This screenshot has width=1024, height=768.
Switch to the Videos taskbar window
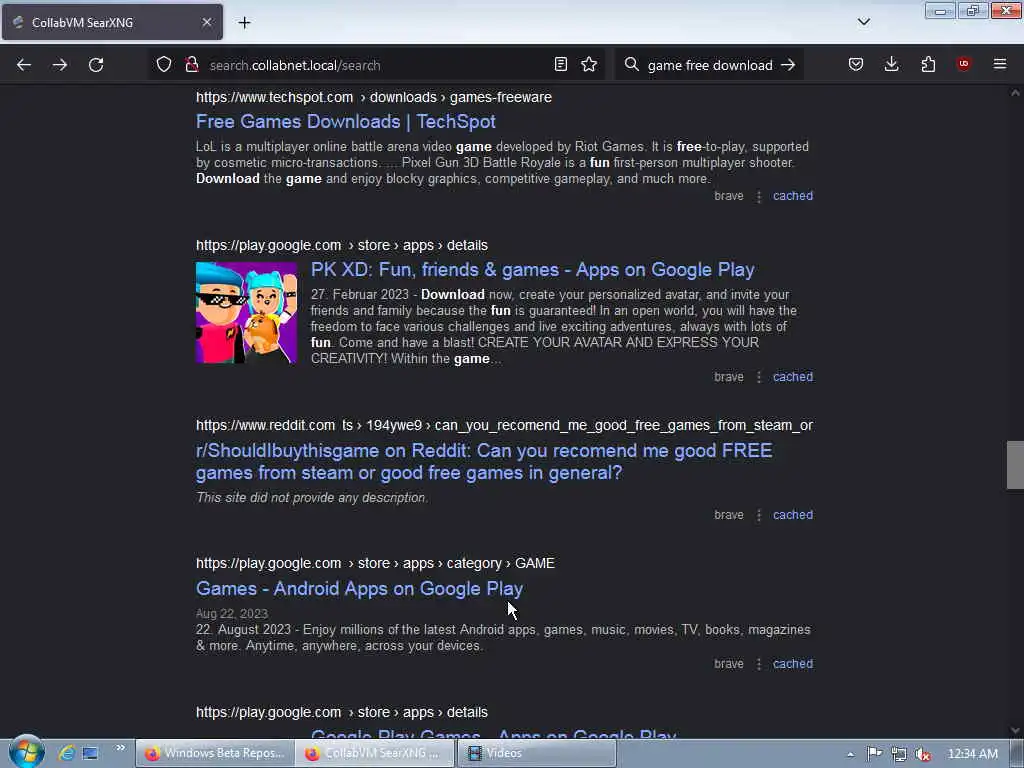pyautogui.click(x=536, y=753)
